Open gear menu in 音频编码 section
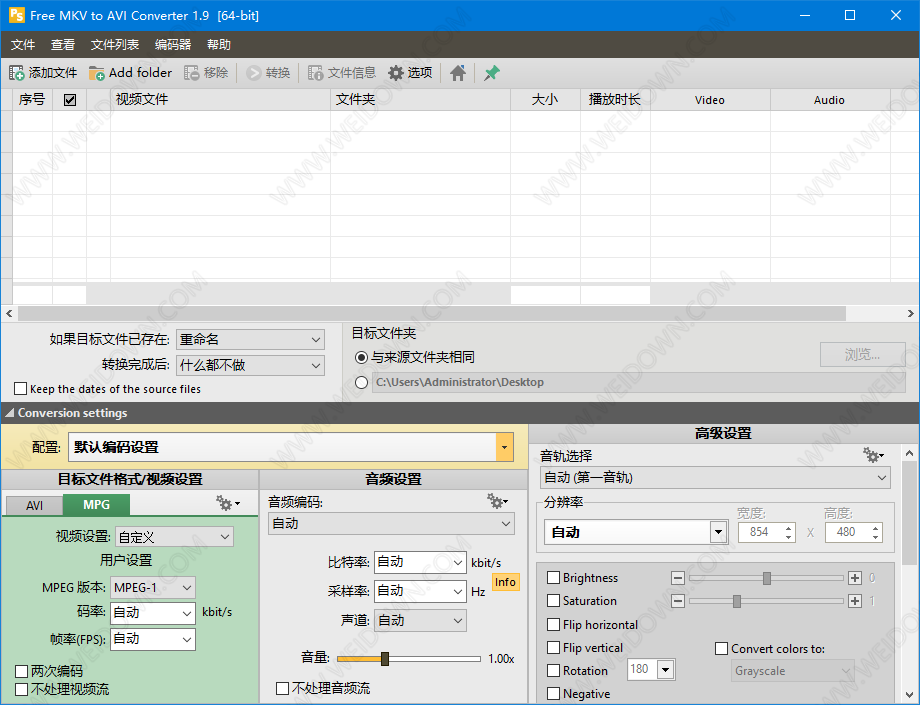Image resolution: width=920 pixels, height=705 pixels. click(497, 501)
